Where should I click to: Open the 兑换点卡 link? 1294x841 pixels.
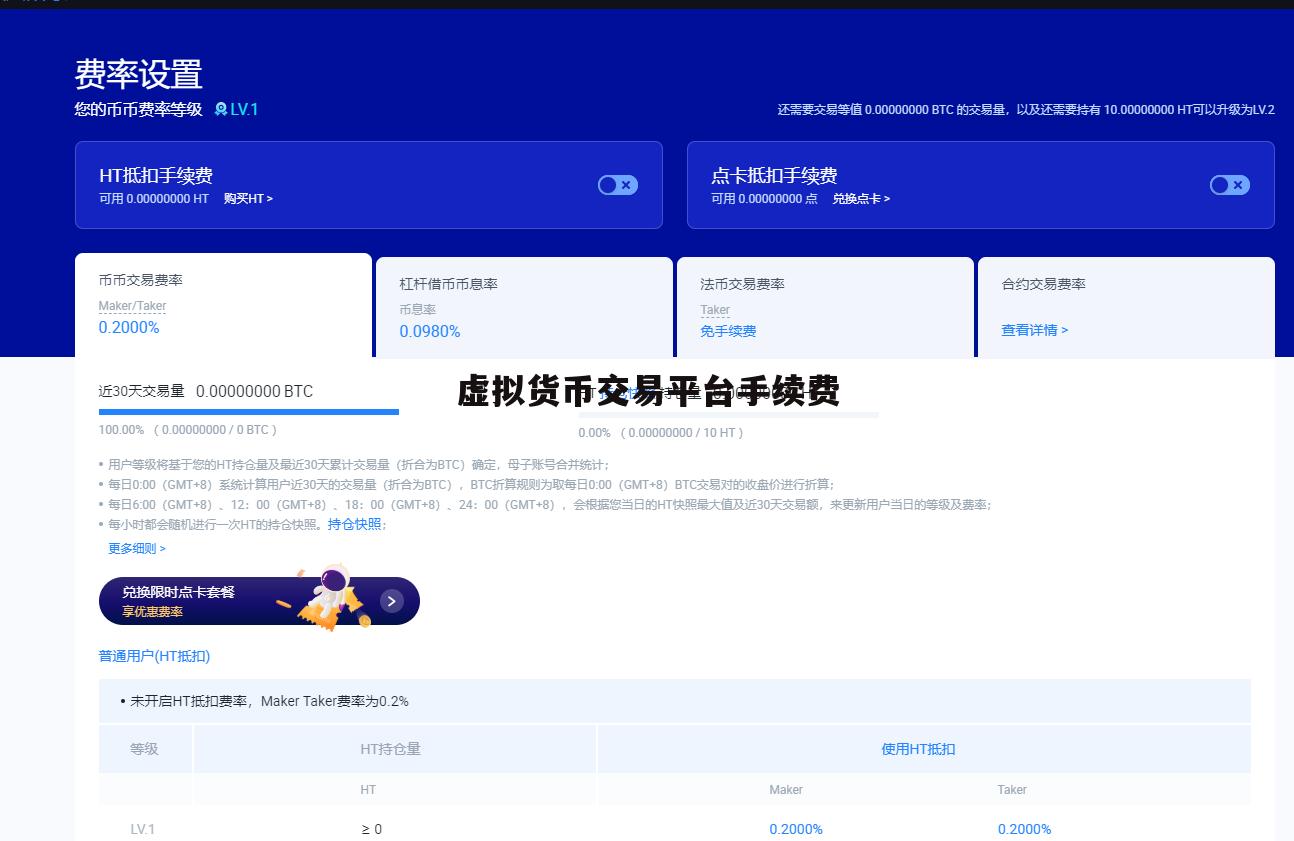(861, 199)
